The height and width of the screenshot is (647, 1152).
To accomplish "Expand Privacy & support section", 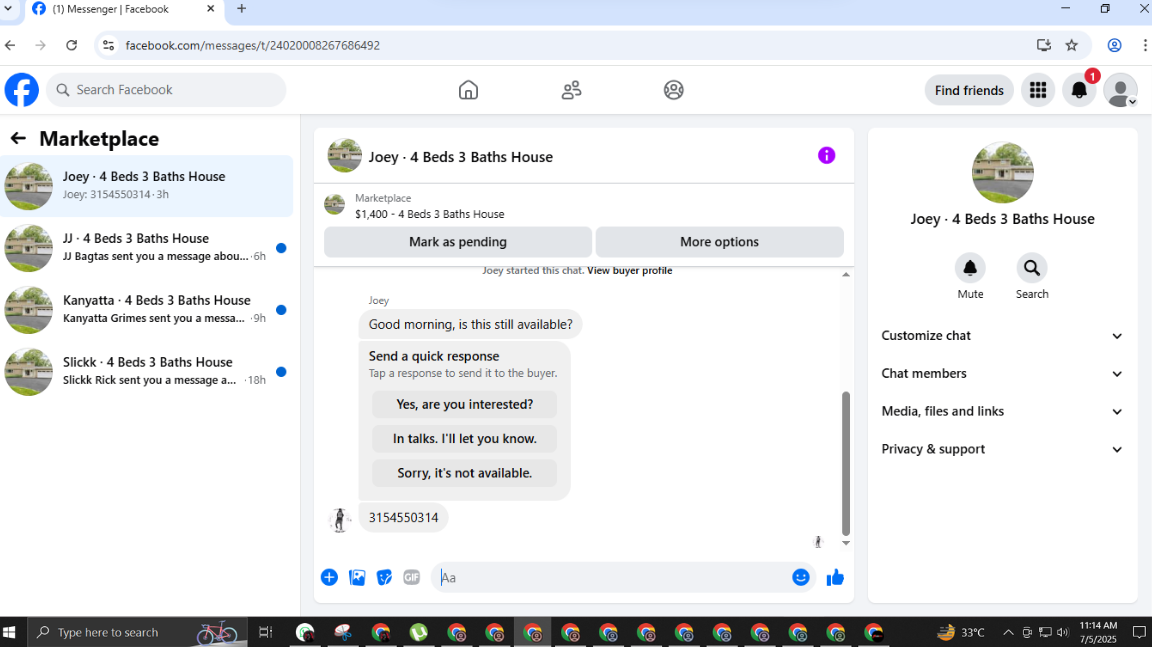I will pos(1002,449).
